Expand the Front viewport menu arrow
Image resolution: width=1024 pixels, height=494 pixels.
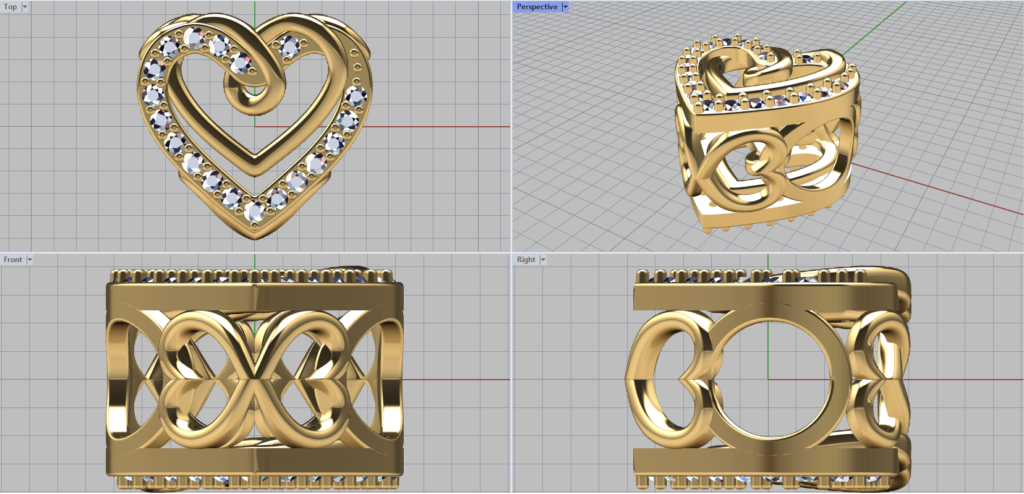pos(30,259)
